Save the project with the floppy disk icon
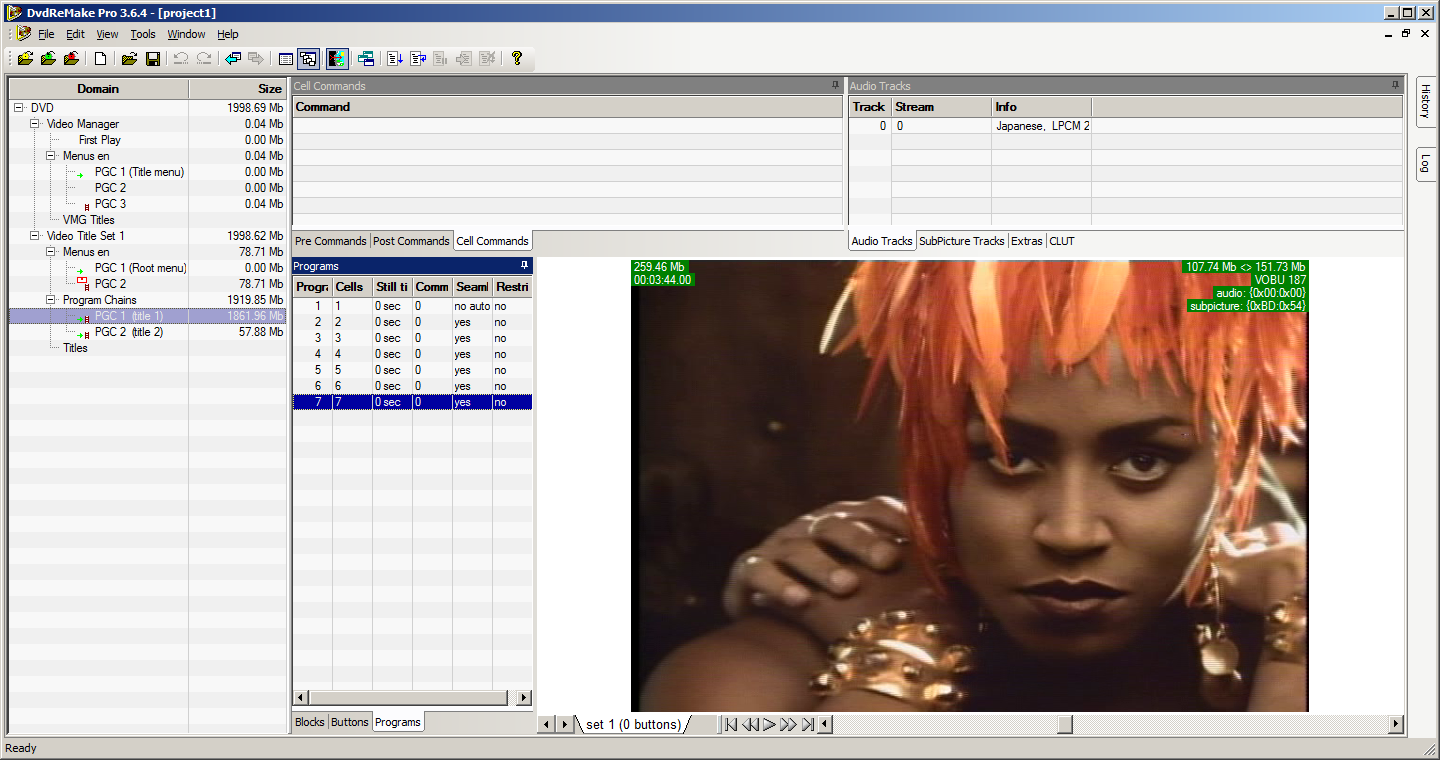1440x760 pixels. (x=153, y=59)
